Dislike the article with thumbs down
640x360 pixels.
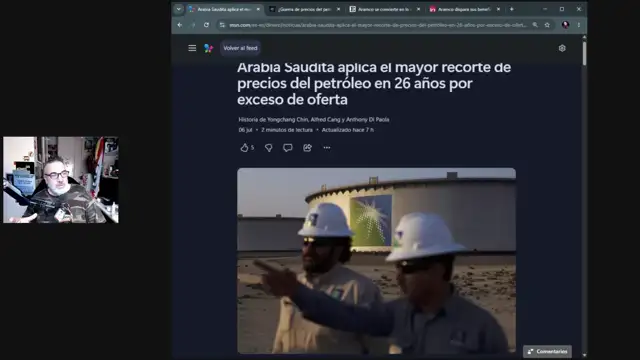tap(269, 148)
